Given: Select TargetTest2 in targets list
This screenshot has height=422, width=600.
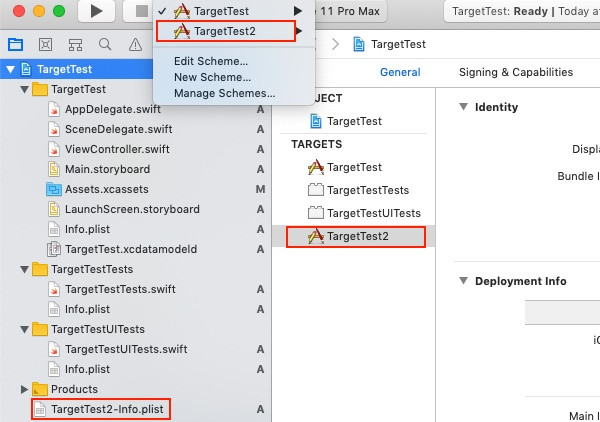Looking at the screenshot, I should pos(356,236).
